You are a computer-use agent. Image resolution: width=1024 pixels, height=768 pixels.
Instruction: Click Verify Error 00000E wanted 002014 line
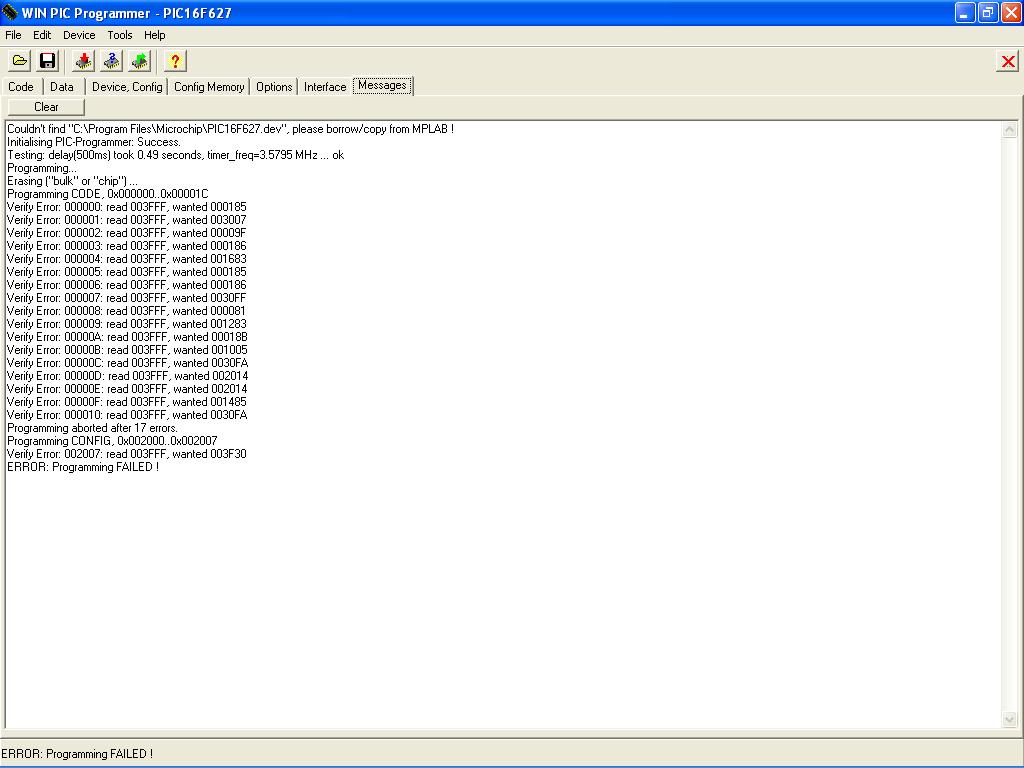(127, 389)
